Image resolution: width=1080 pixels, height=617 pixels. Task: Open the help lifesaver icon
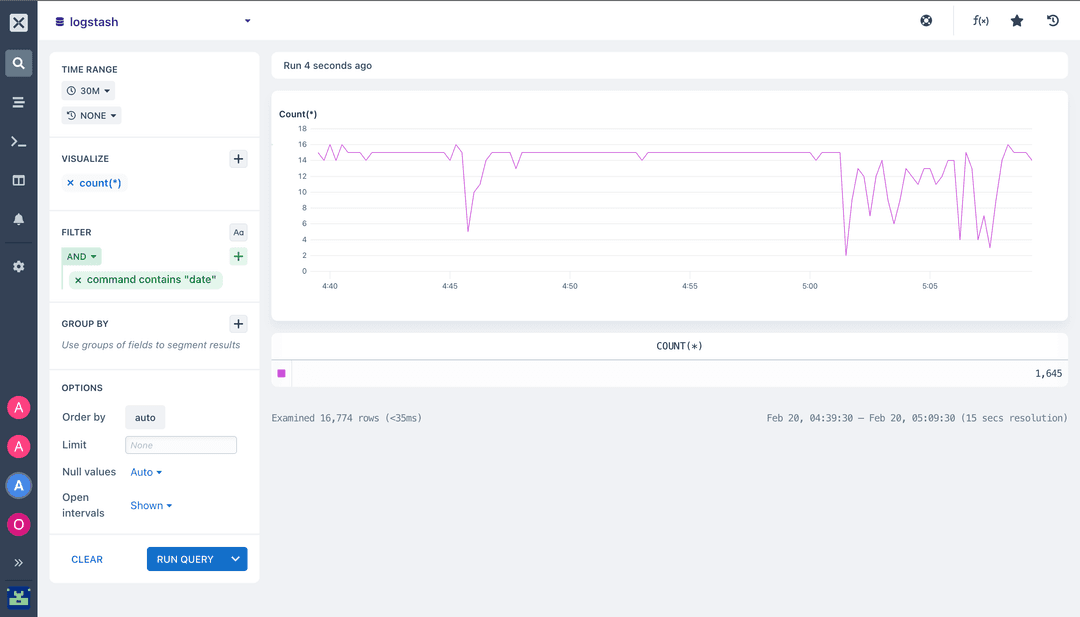tap(925, 20)
